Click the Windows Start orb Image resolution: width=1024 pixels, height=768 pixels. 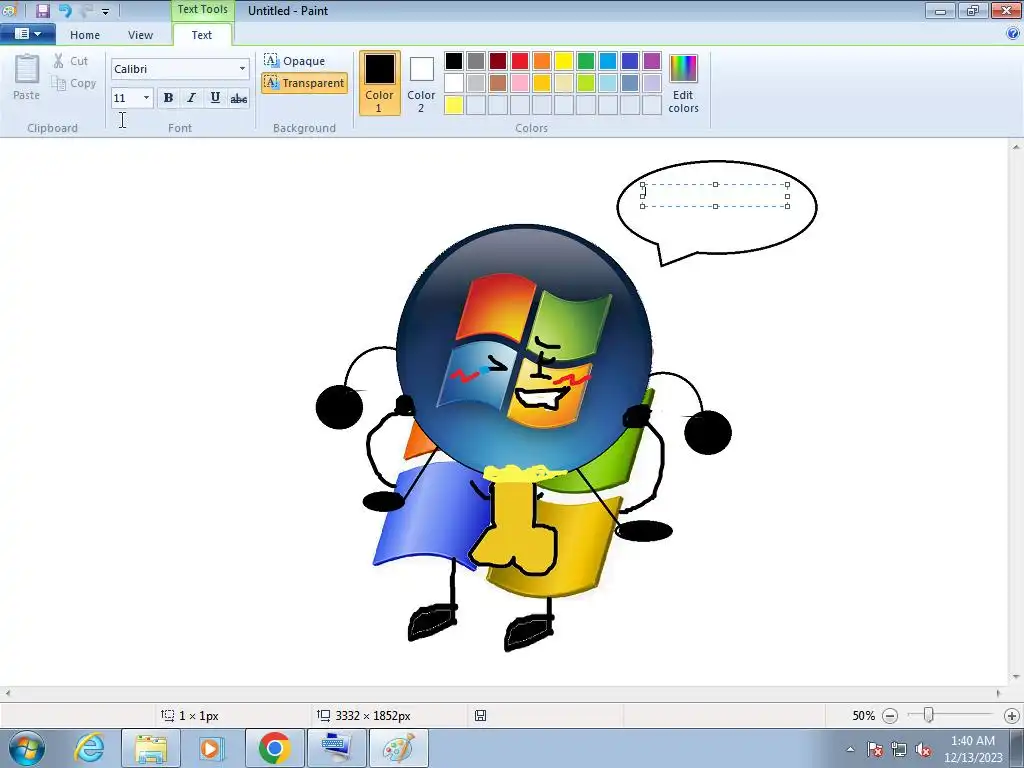coord(27,748)
